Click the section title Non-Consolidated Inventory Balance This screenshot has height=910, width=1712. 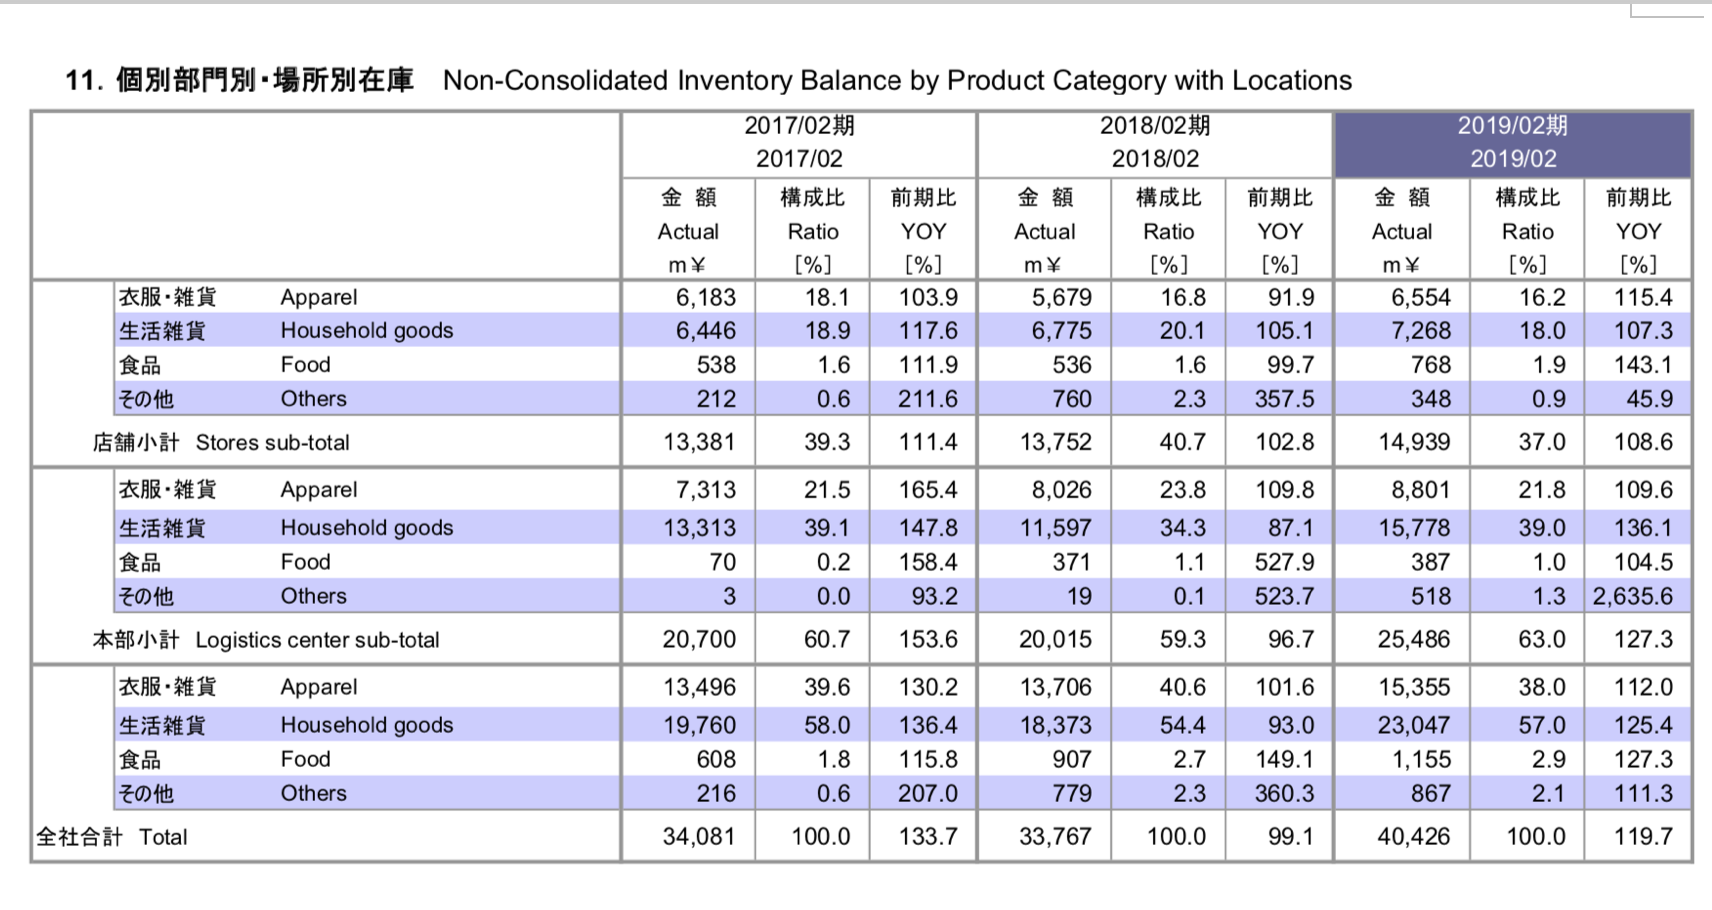click(897, 80)
